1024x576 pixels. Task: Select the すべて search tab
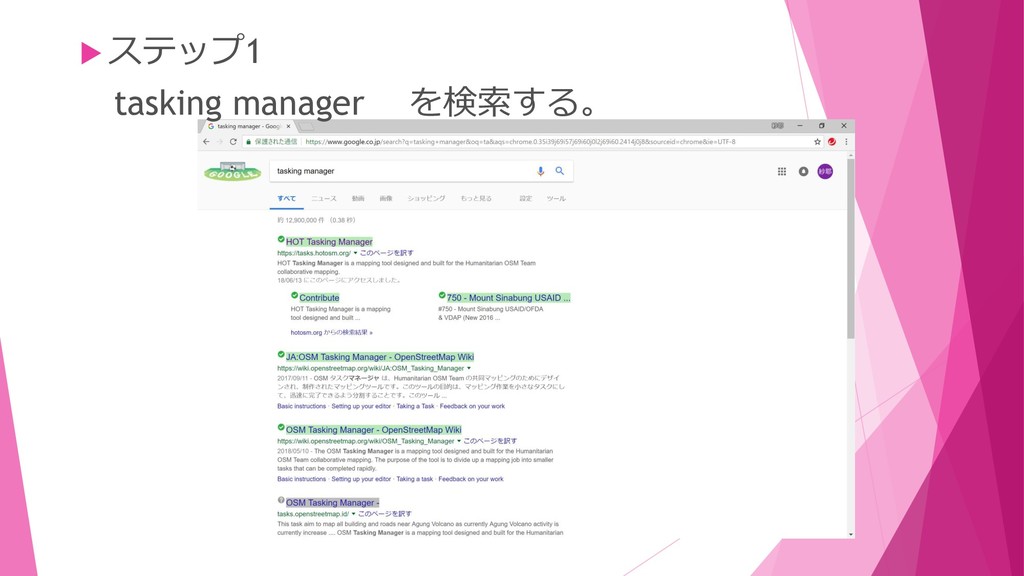(x=286, y=199)
